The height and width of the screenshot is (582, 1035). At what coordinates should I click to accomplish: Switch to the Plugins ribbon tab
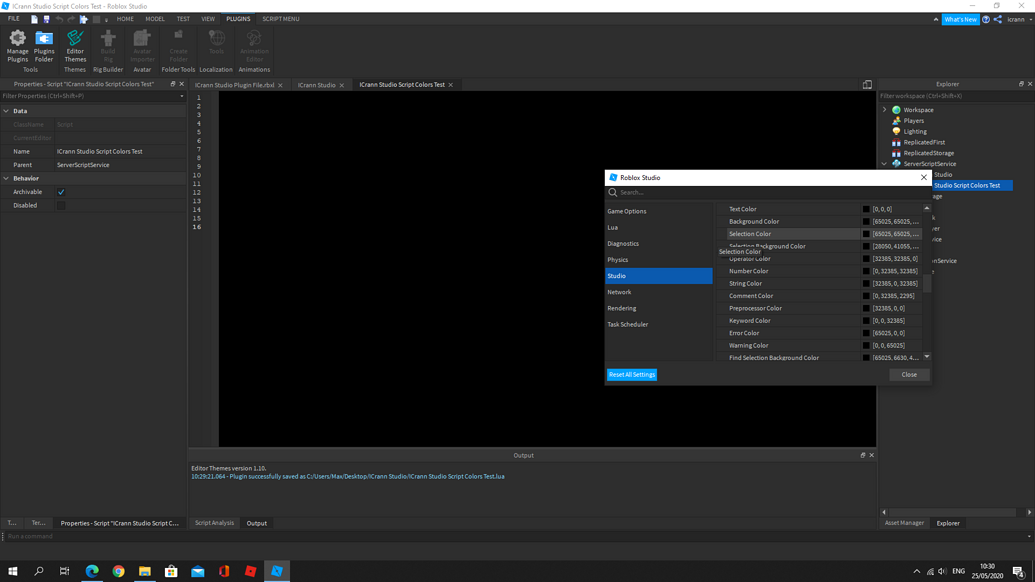pos(238,18)
